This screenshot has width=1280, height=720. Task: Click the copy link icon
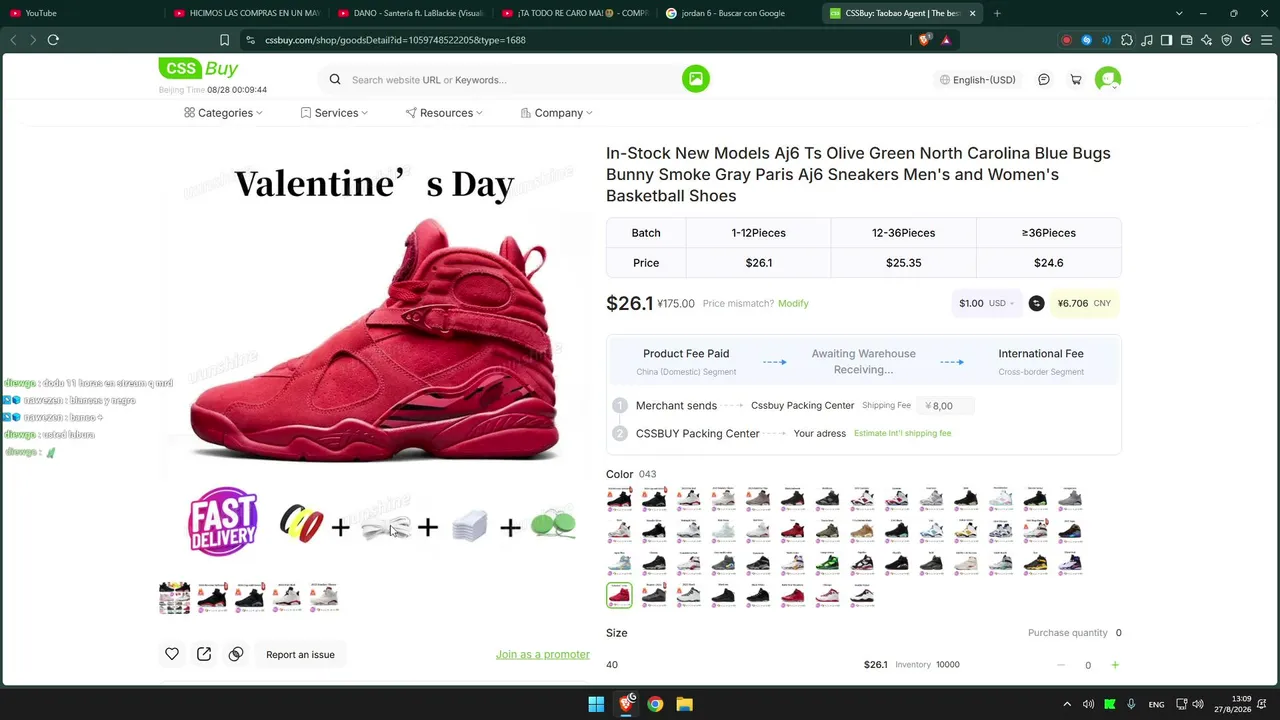(x=236, y=654)
